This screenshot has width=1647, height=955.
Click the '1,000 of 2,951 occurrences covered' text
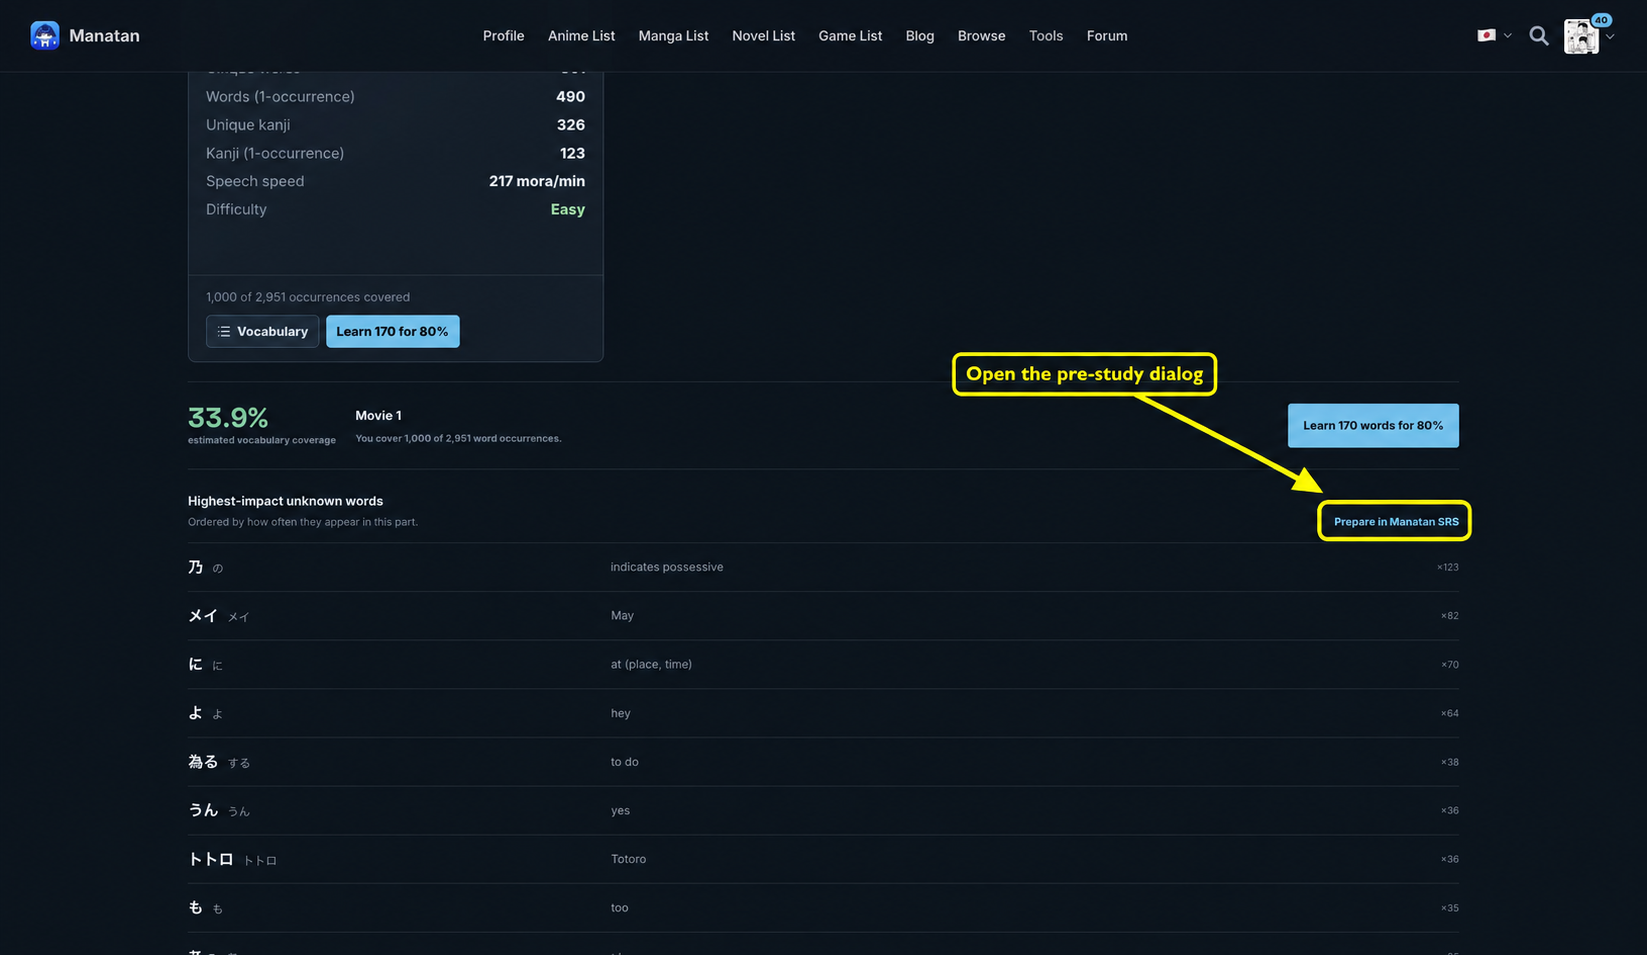tap(307, 297)
